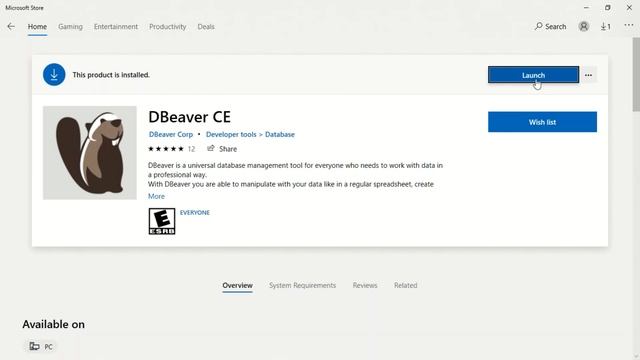
Task: Show the System Requirements tab
Action: [x=302, y=285]
